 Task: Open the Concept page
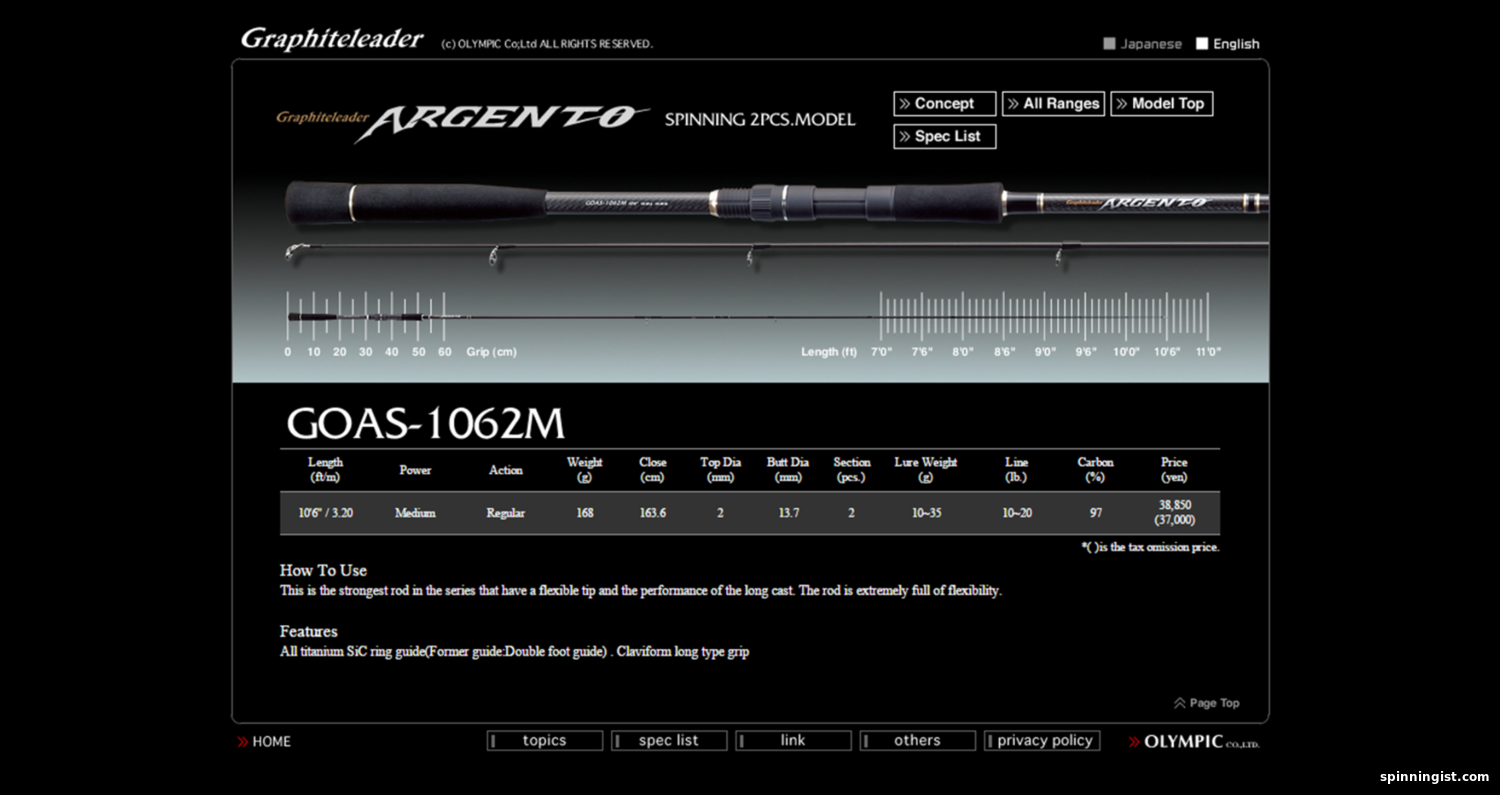pyautogui.click(x=944, y=104)
